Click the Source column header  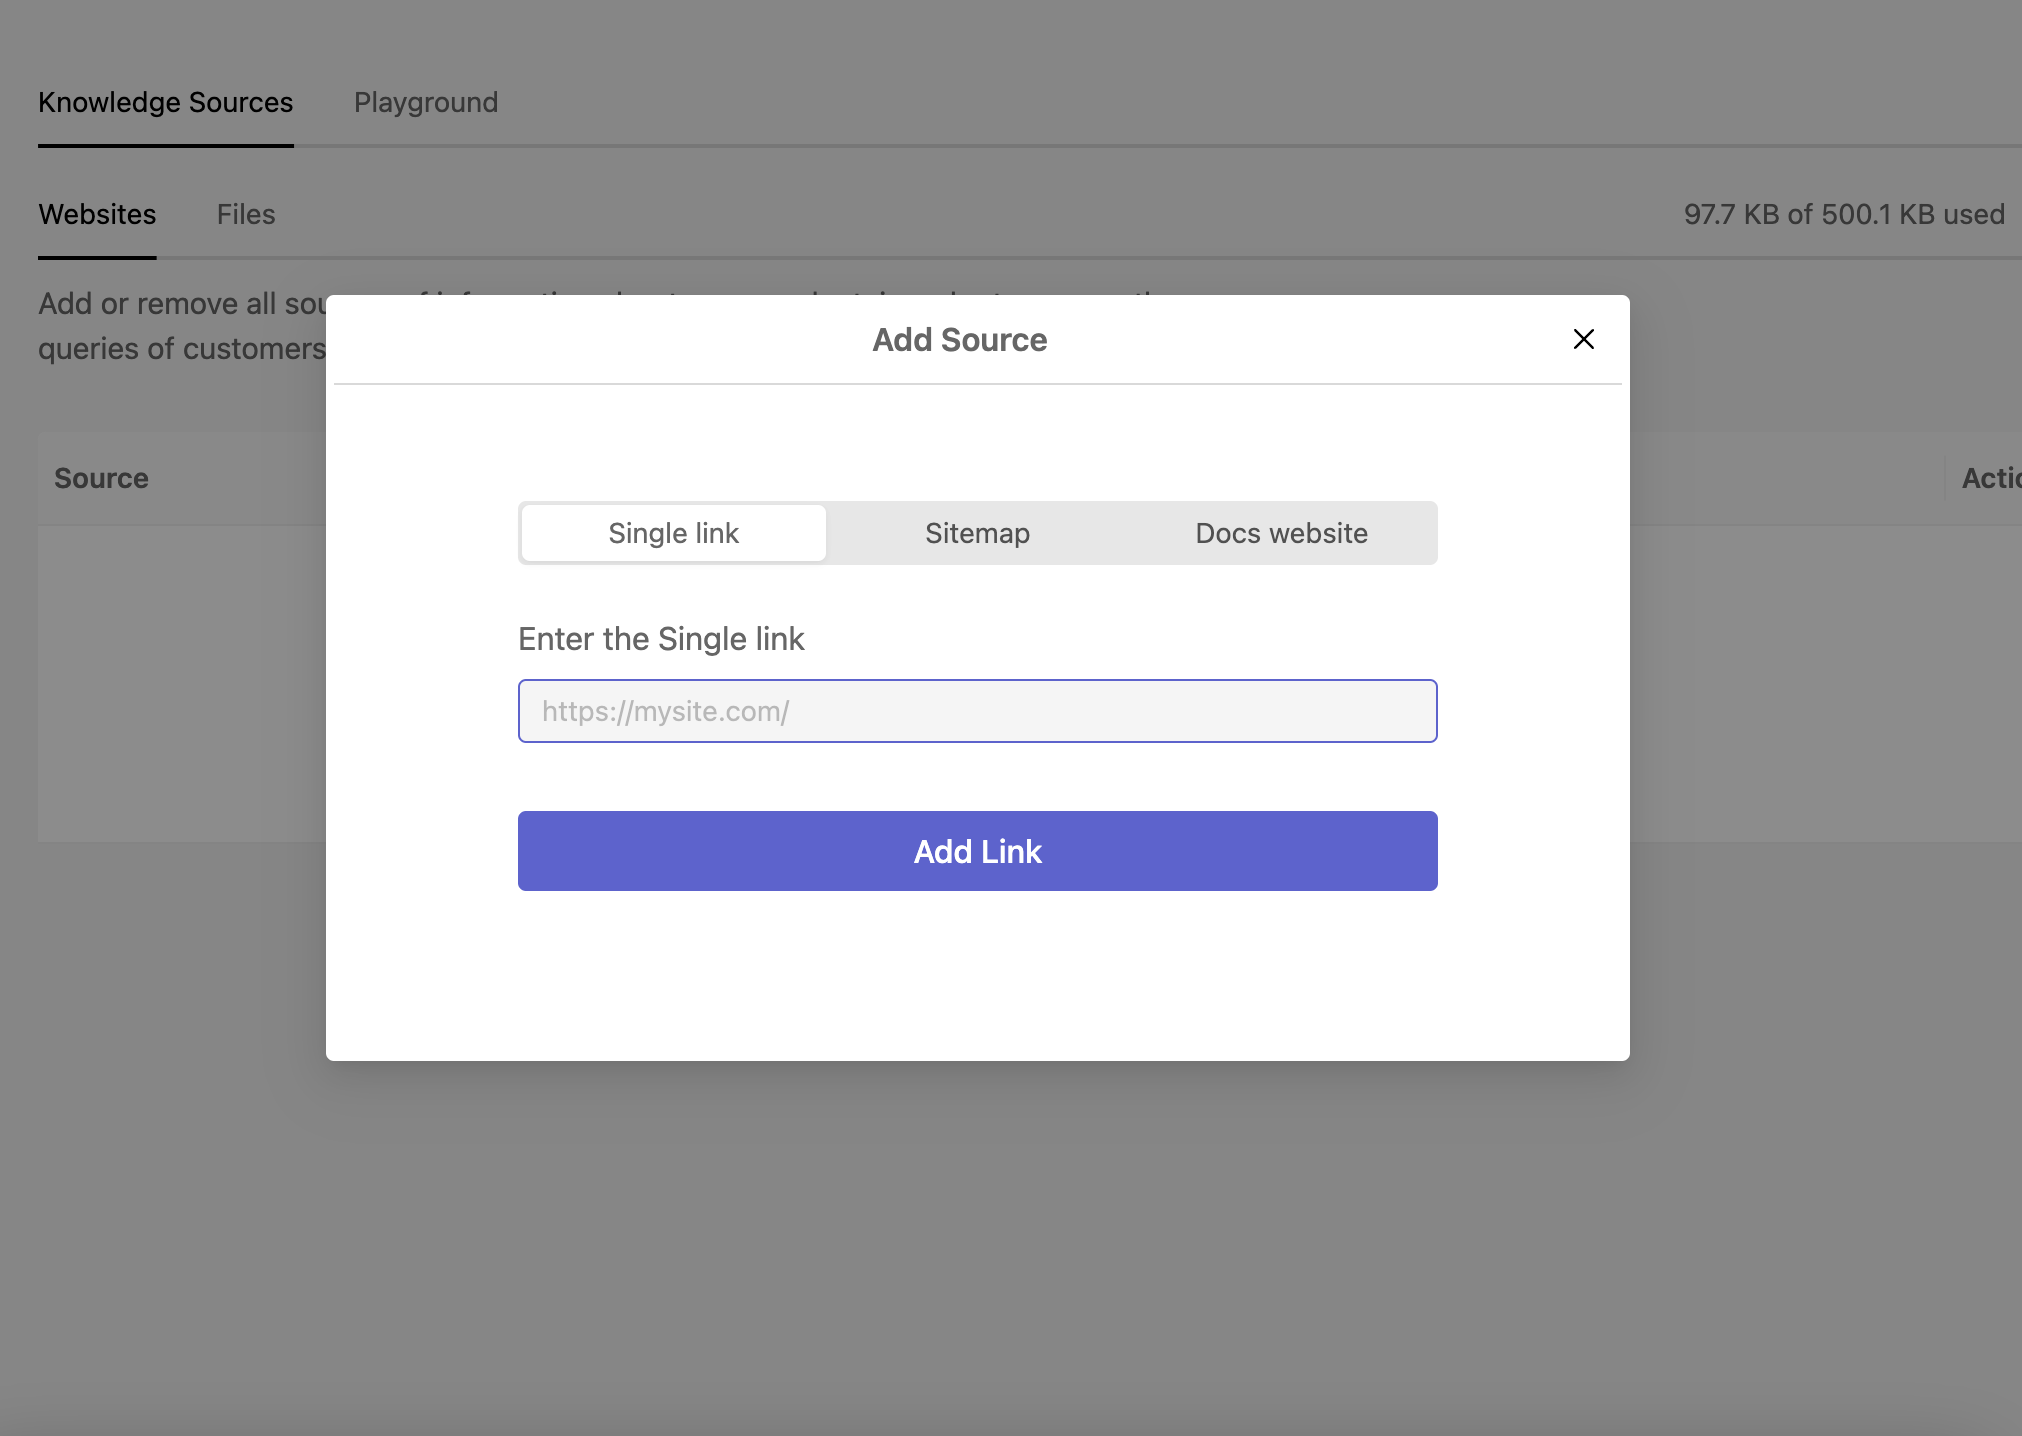point(101,478)
